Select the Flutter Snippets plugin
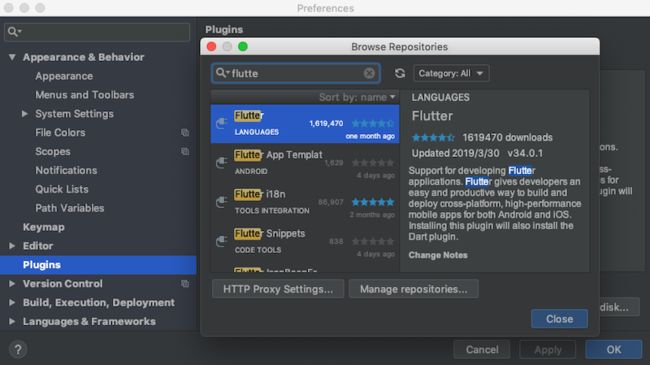650x365 pixels. (x=305, y=242)
